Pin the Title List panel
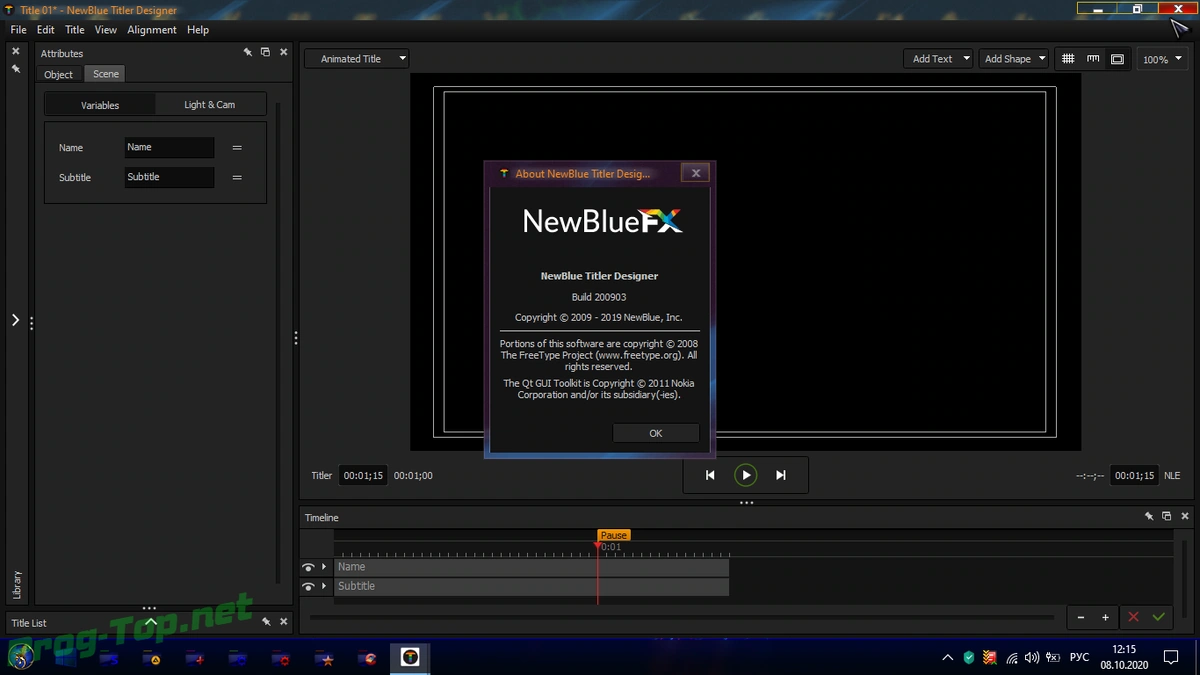This screenshot has height=675, width=1200. (x=266, y=622)
